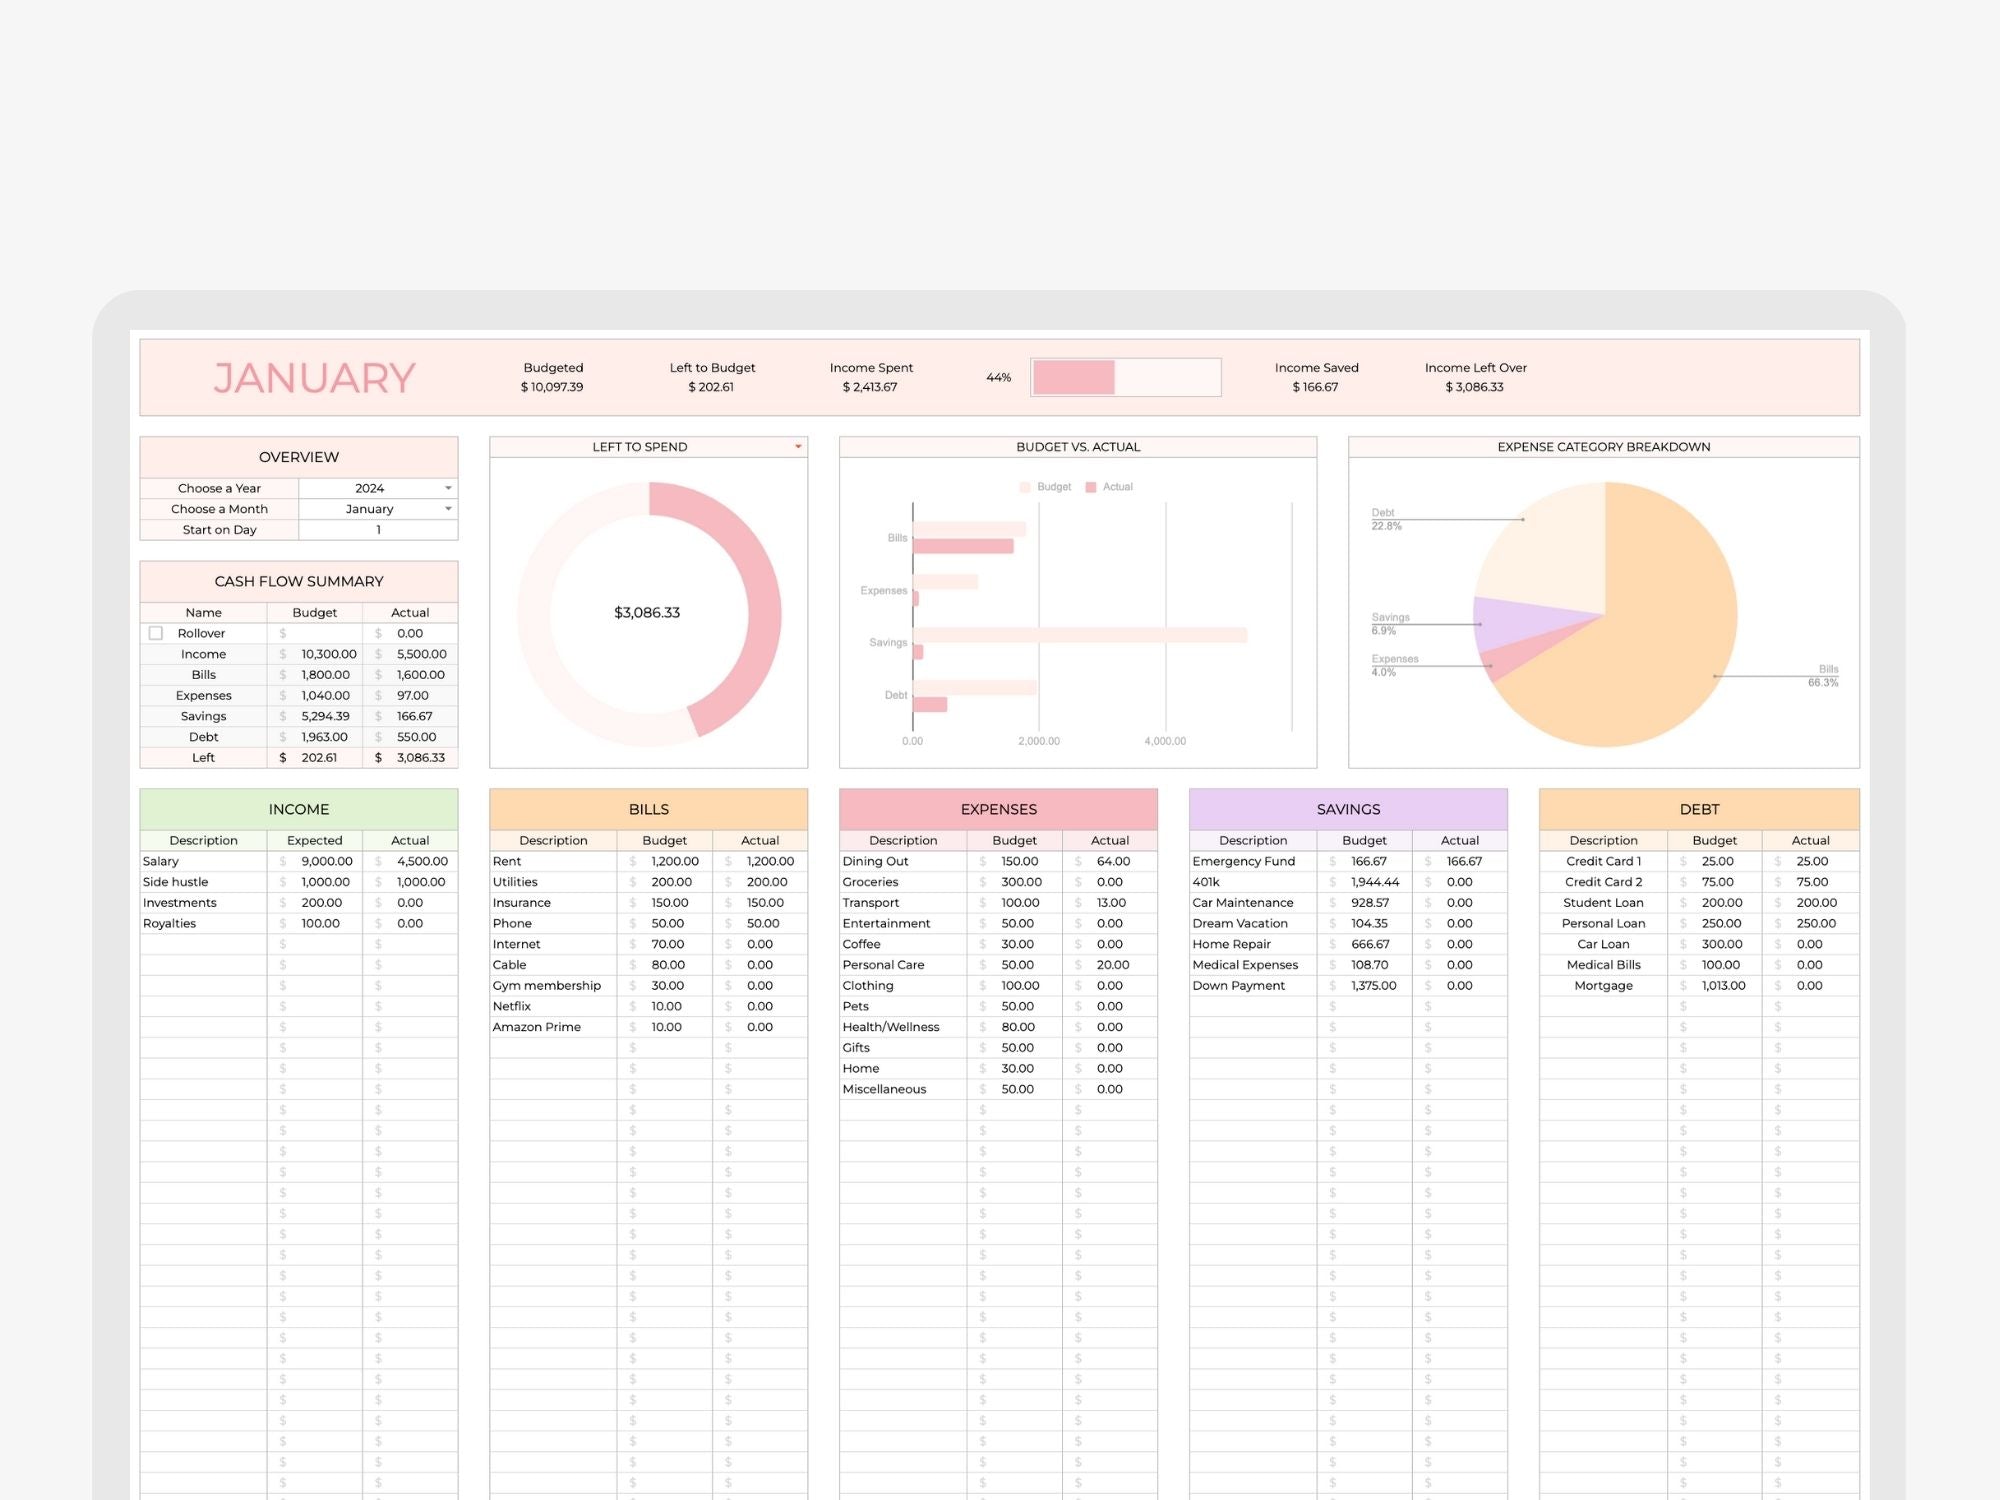Click the Debt actual bar in chart
The height and width of the screenshot is (1500, 2000).
pyautogui.click(x=930, y=705)
